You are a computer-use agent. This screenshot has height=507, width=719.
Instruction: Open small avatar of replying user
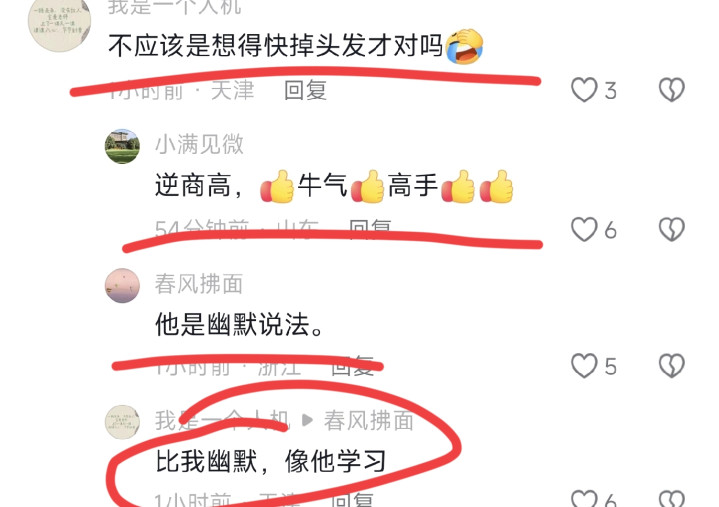122,422
